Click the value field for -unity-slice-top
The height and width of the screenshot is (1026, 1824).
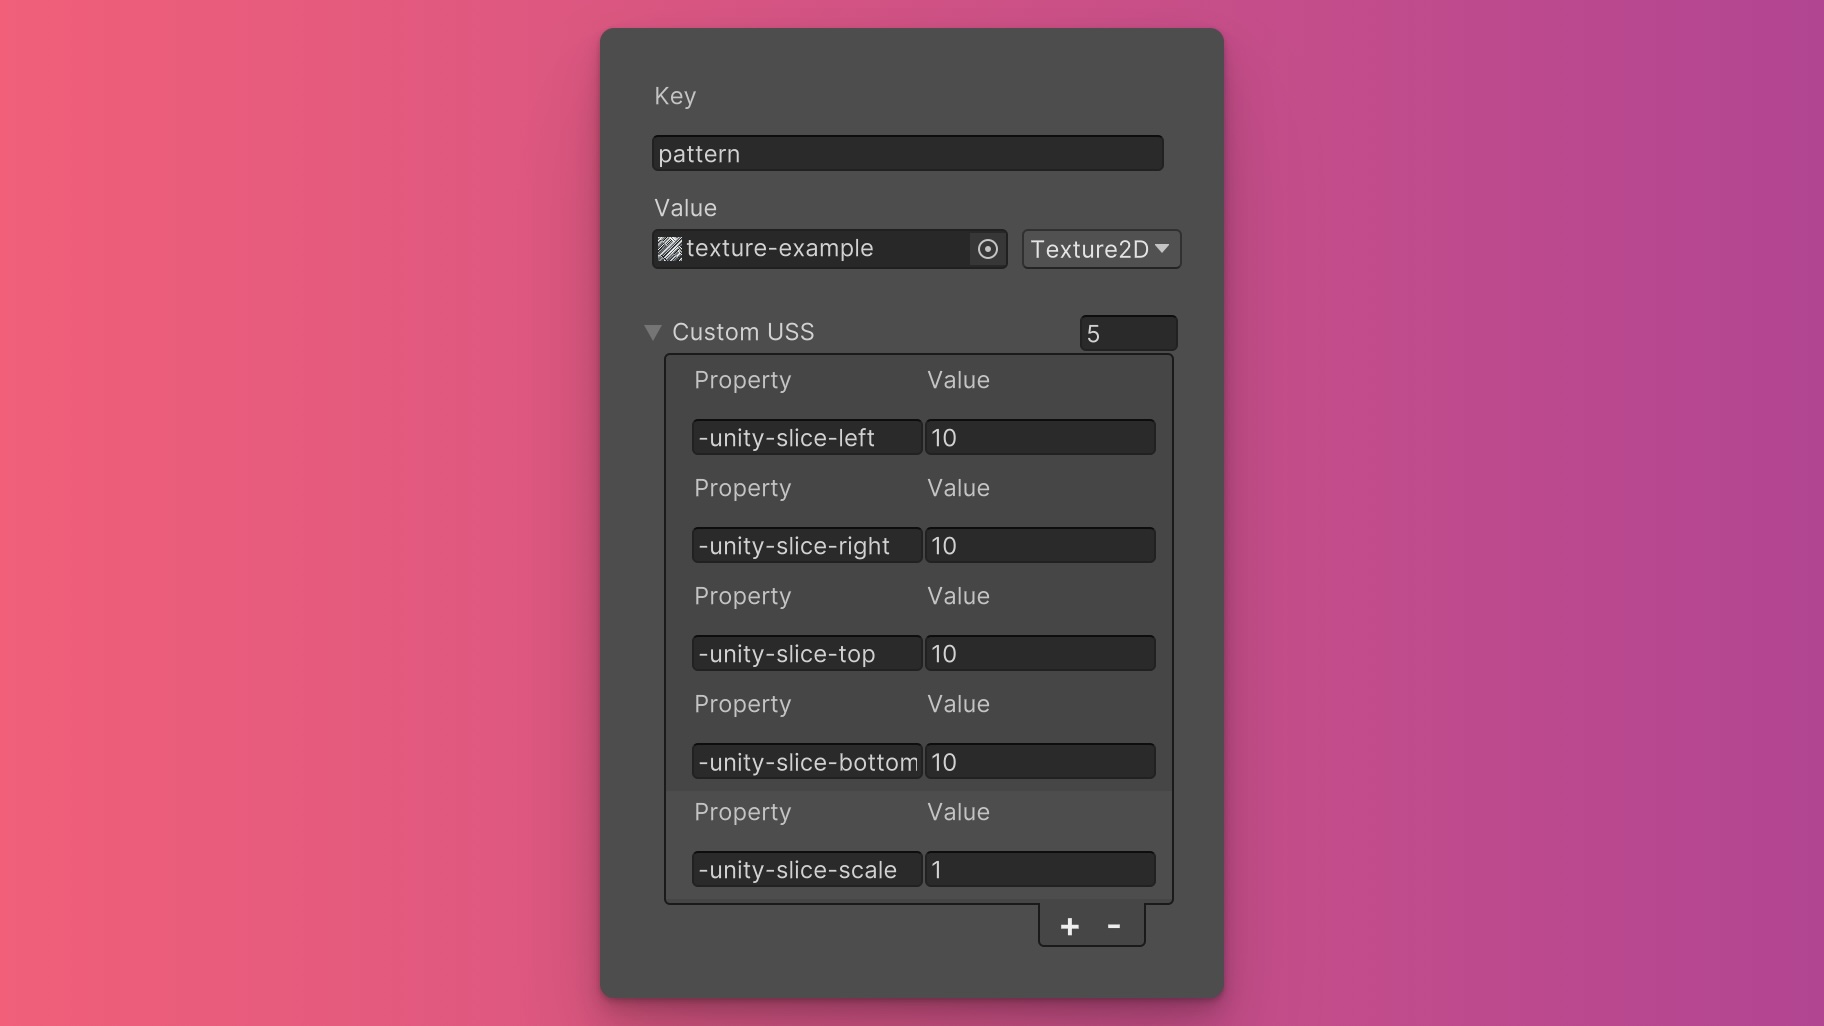(x=1040, y=653)
